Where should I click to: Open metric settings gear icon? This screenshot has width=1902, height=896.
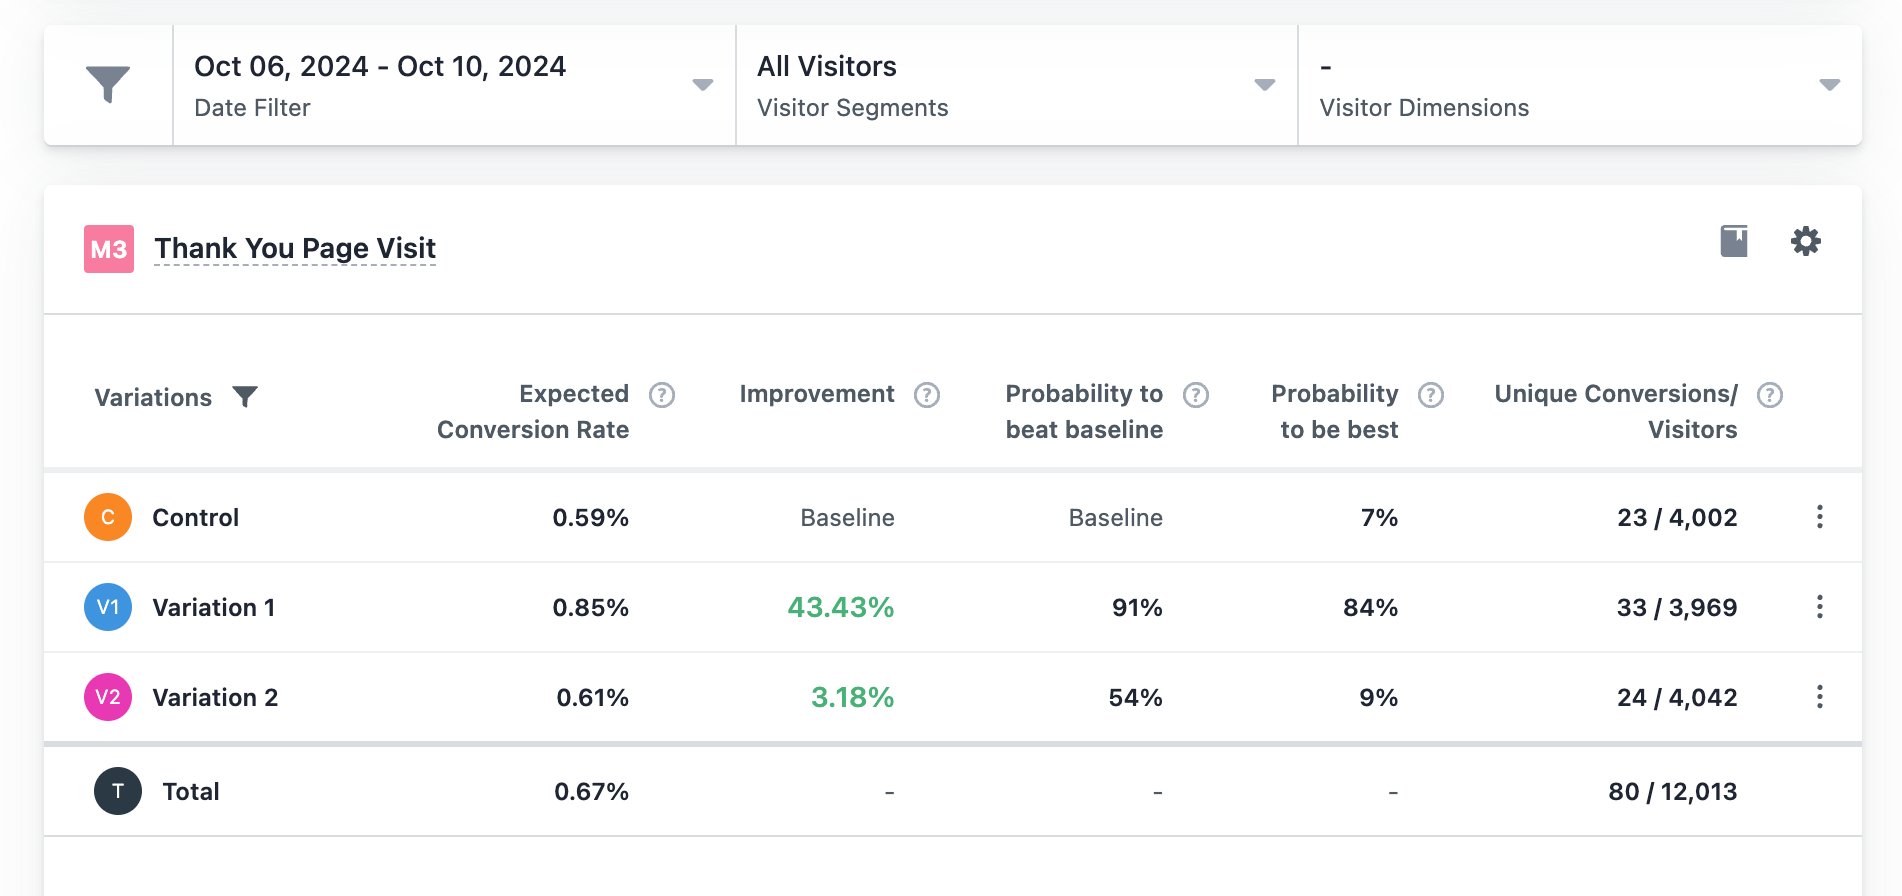click(1805, 241)
